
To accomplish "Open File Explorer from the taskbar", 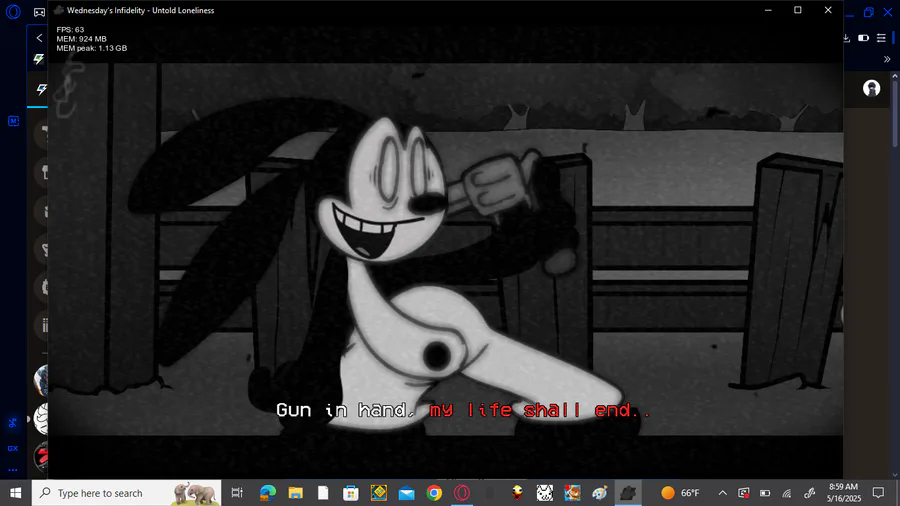I will 296,493.
